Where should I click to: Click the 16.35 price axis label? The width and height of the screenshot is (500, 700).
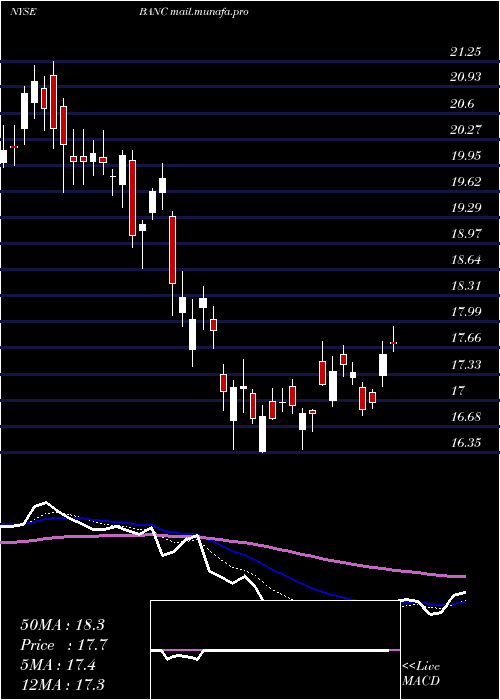pos(466,443)
